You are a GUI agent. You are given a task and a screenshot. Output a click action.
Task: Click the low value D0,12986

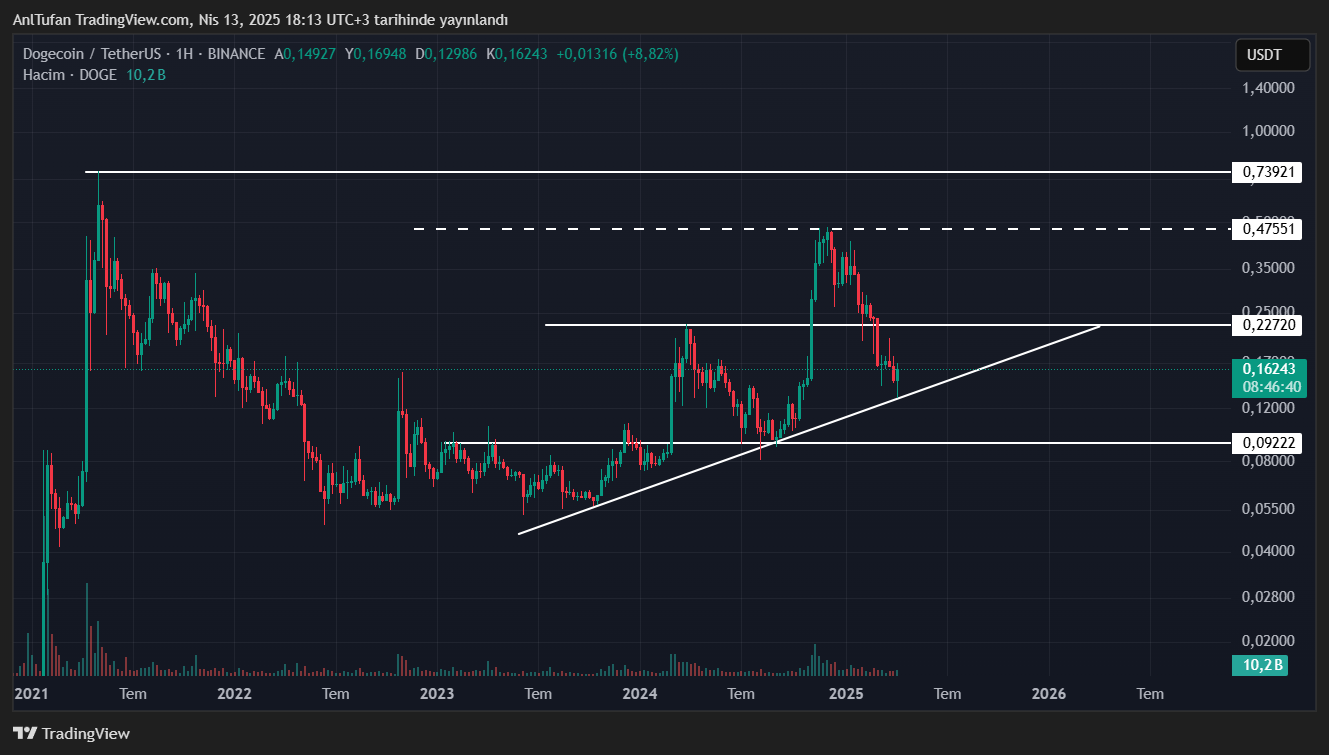(447, 54)
